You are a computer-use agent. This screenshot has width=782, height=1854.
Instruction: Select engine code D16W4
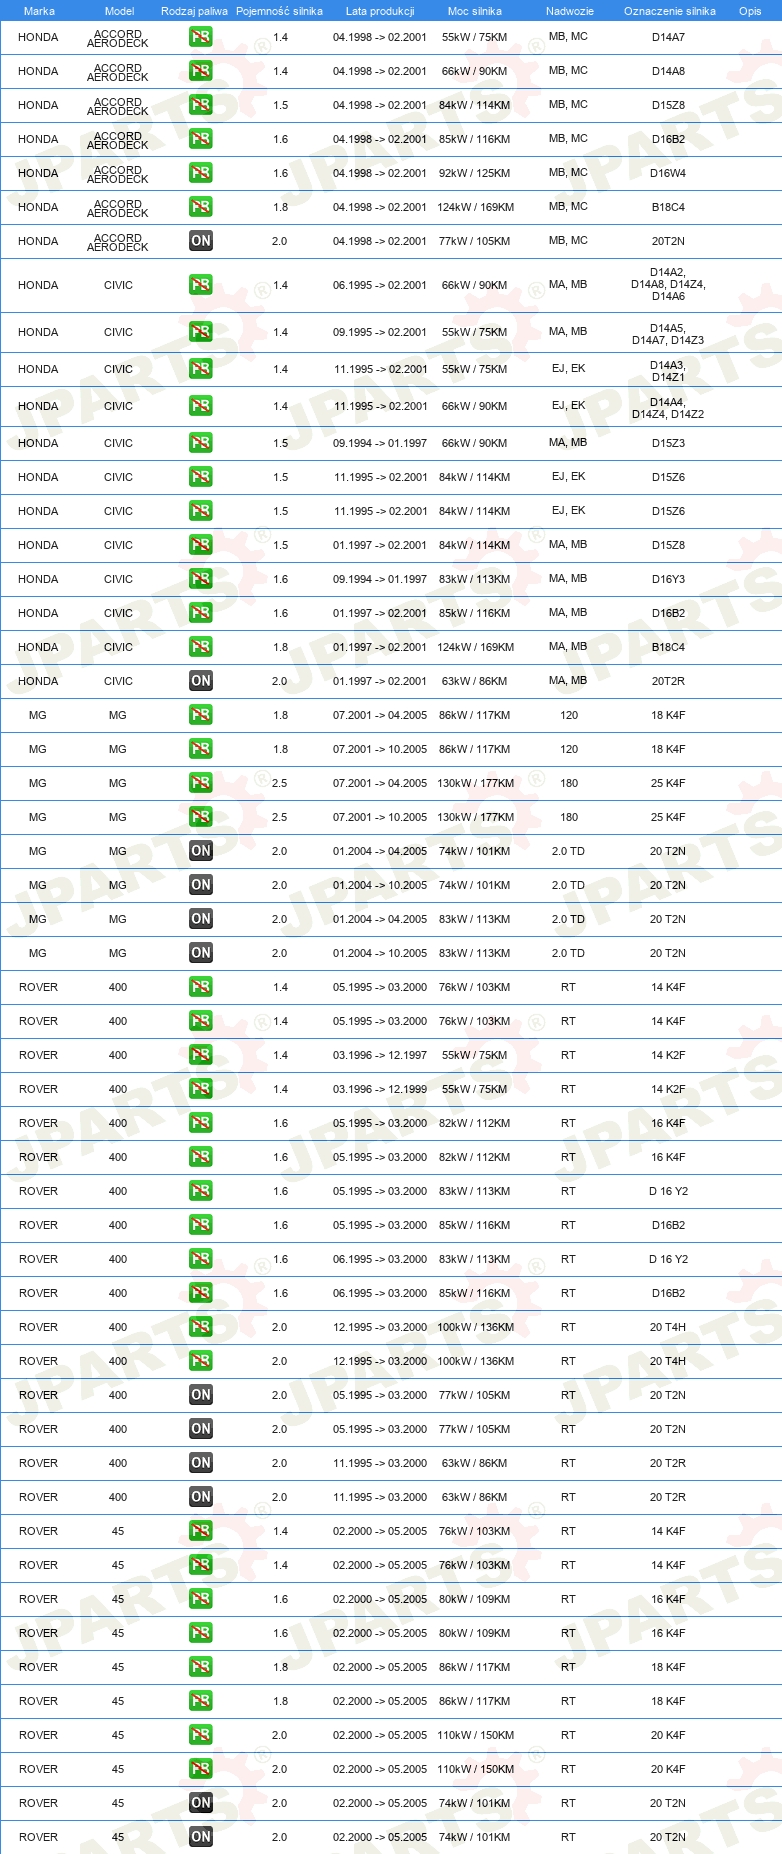click(668, 173)
